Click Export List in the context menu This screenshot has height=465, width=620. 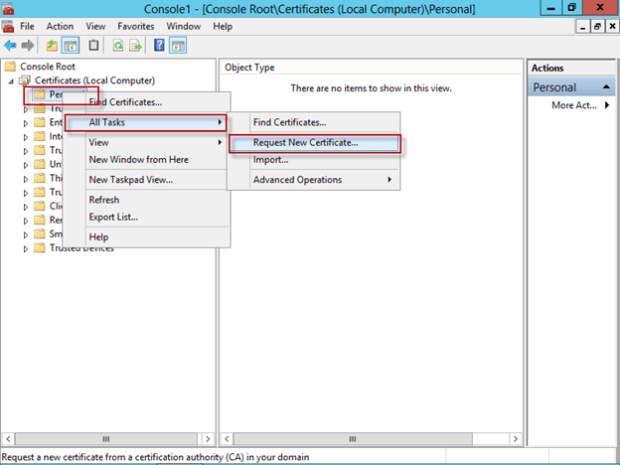tap(113, 216)
